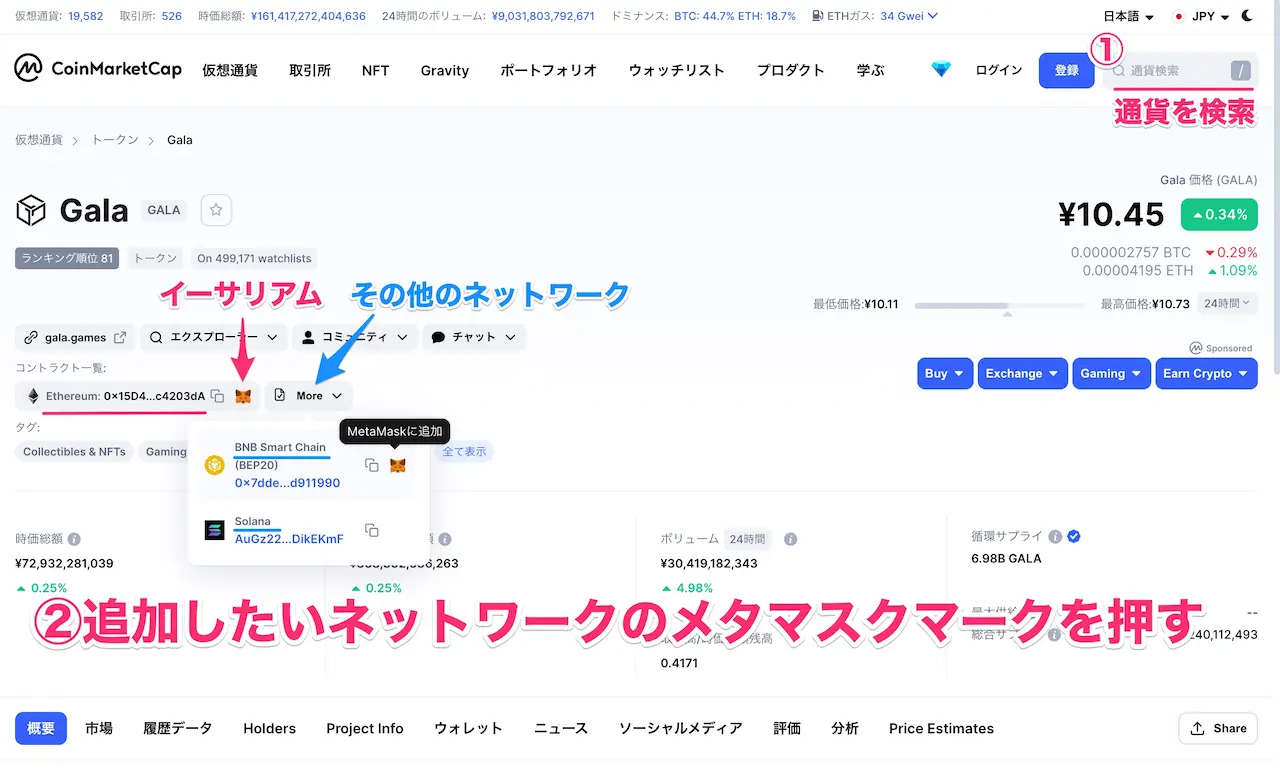Switch to the 分析 tab

(845, 728)
